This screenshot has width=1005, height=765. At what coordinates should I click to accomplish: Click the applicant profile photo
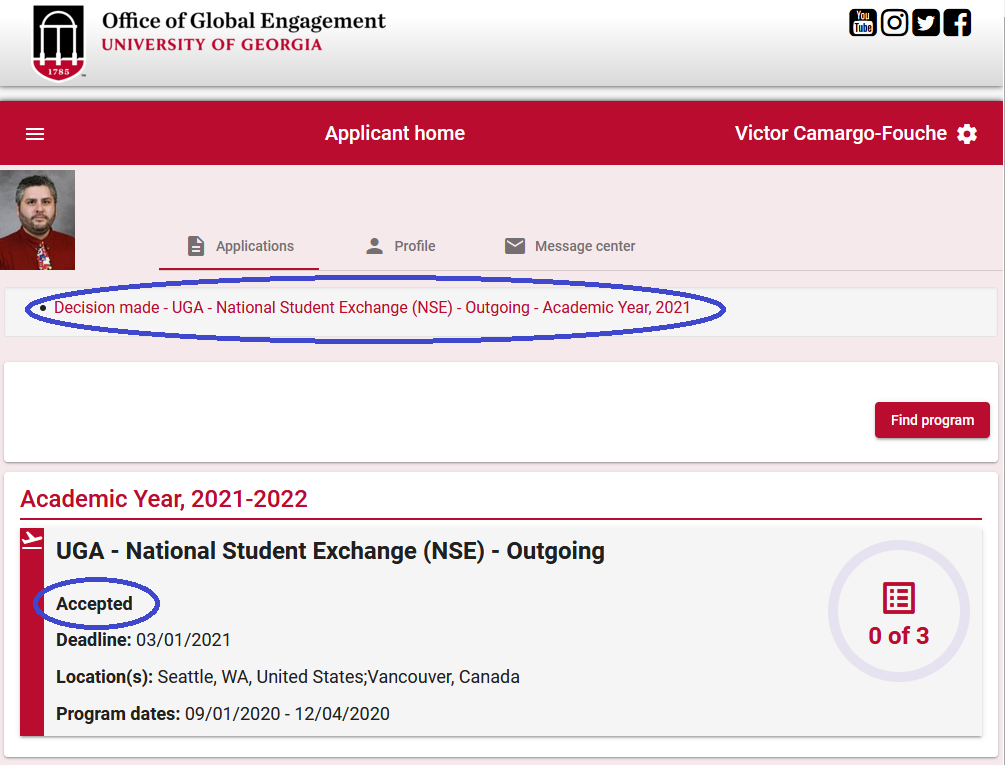(x=37, y=220)
